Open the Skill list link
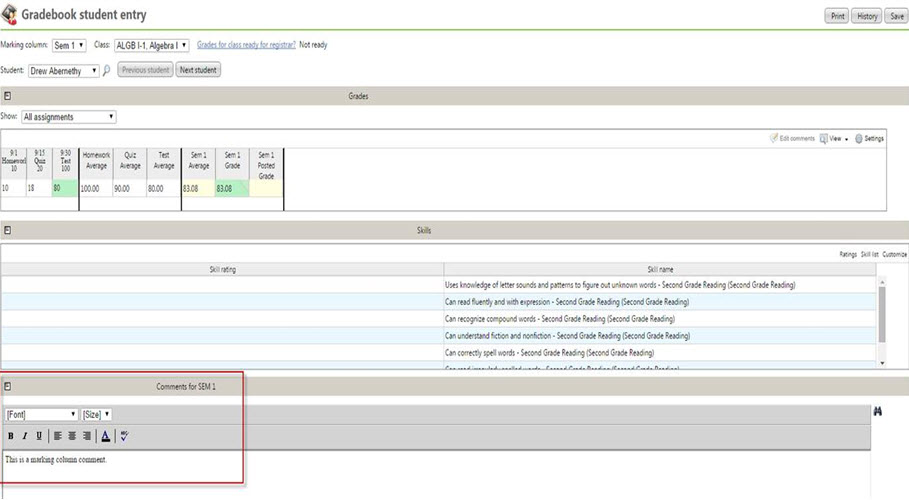The image size is (909, 500). tap(869, 255)
